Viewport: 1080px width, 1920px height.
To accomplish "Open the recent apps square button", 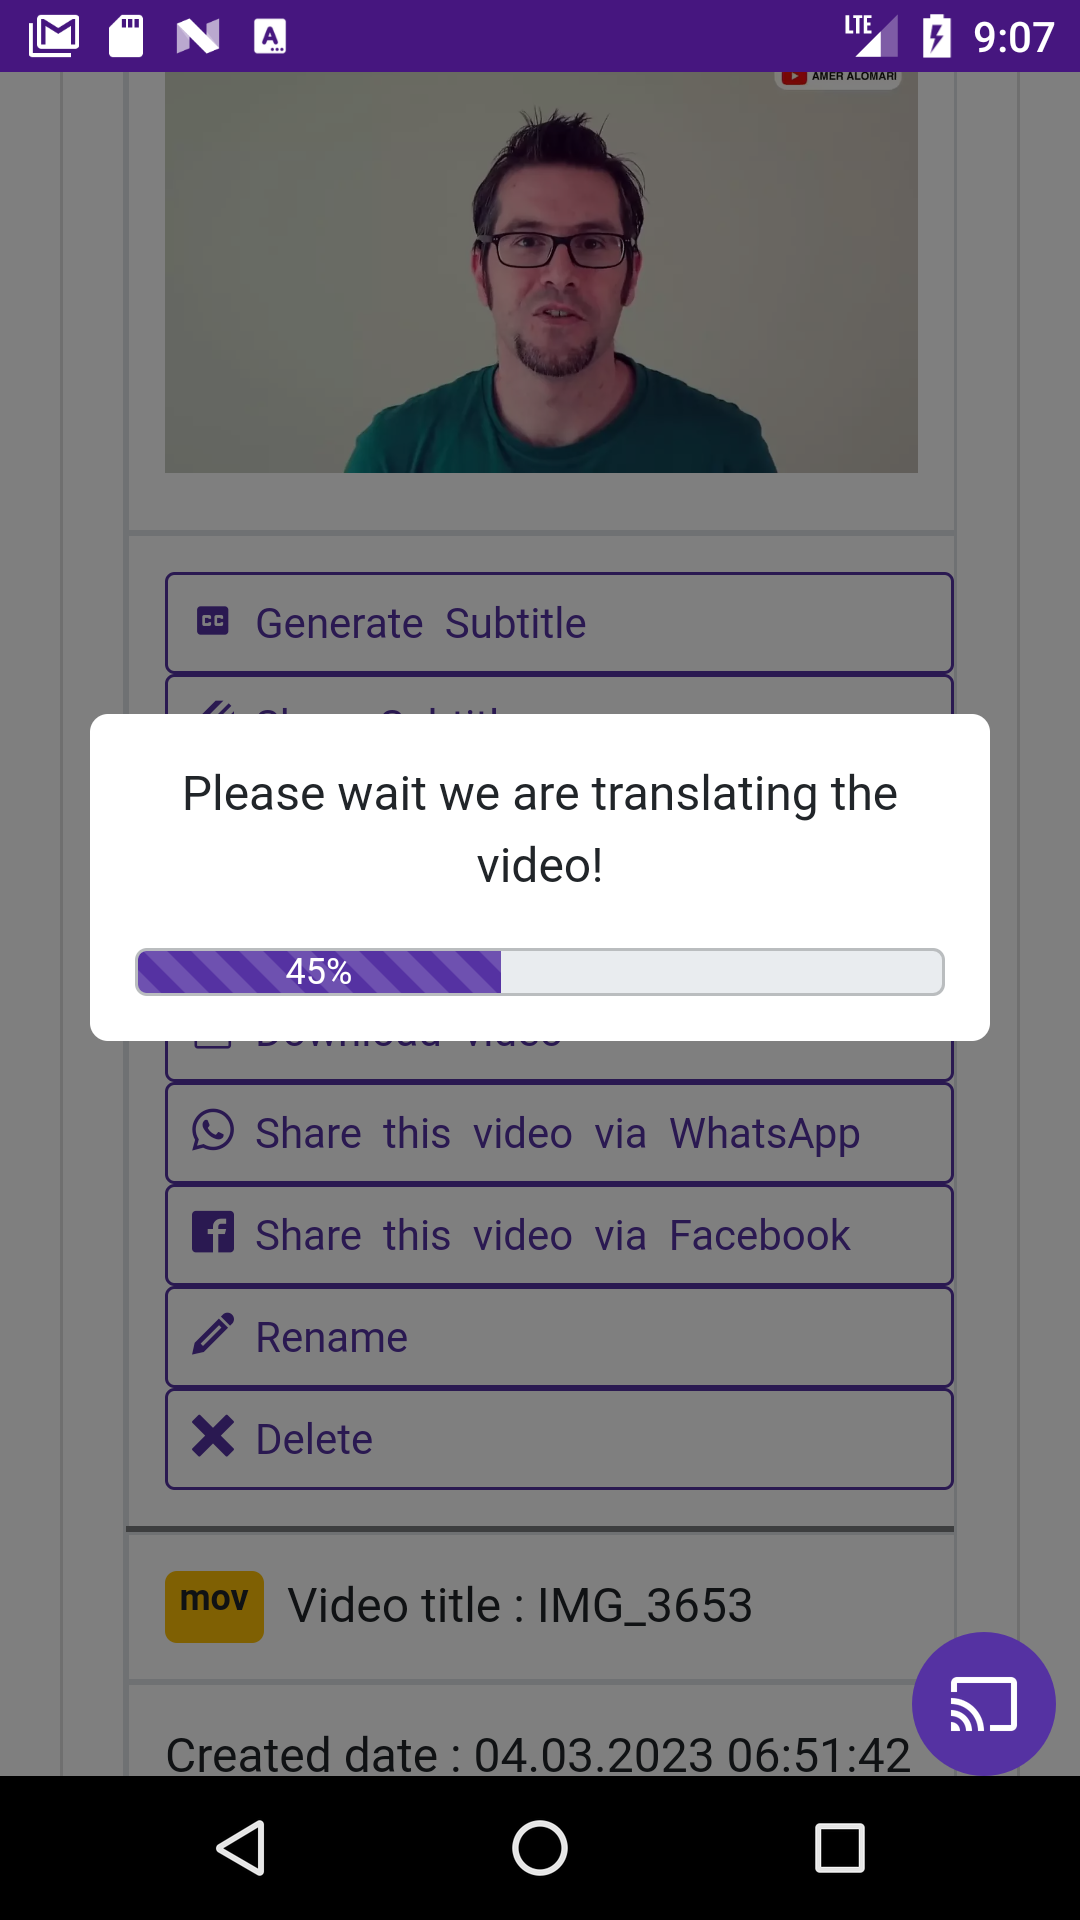I will 840,1848.
